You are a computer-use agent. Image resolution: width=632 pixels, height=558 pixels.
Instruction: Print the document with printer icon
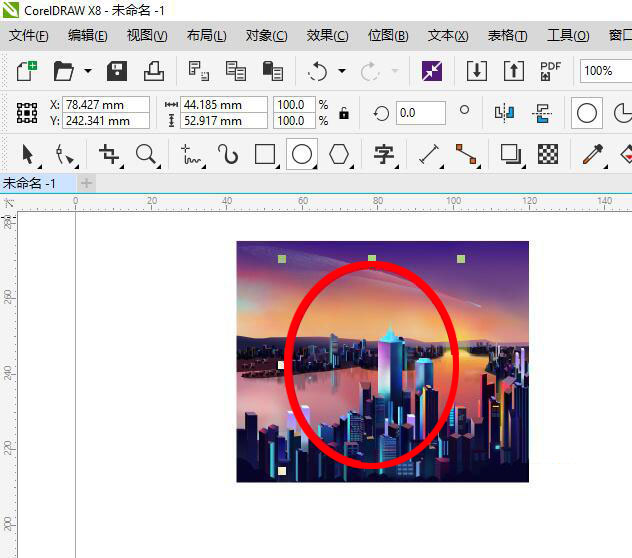[x=154, y=71]
